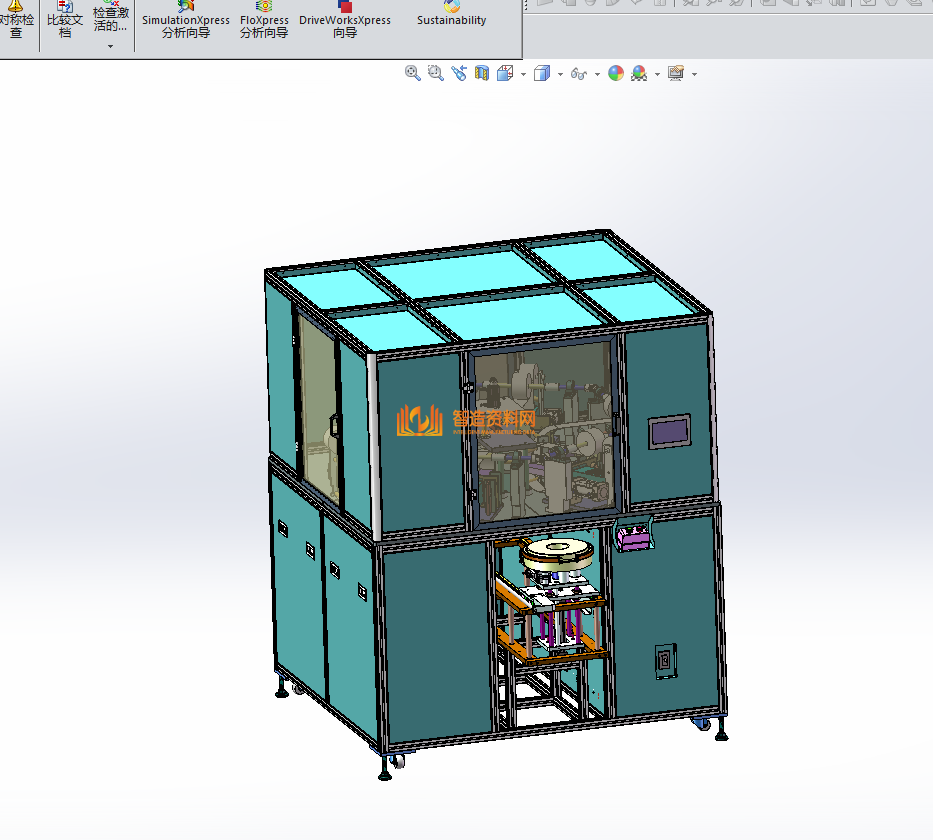Start the DriveWorksXpress 向导
Viewport: 933px width, 840px height.
point(345,20)
